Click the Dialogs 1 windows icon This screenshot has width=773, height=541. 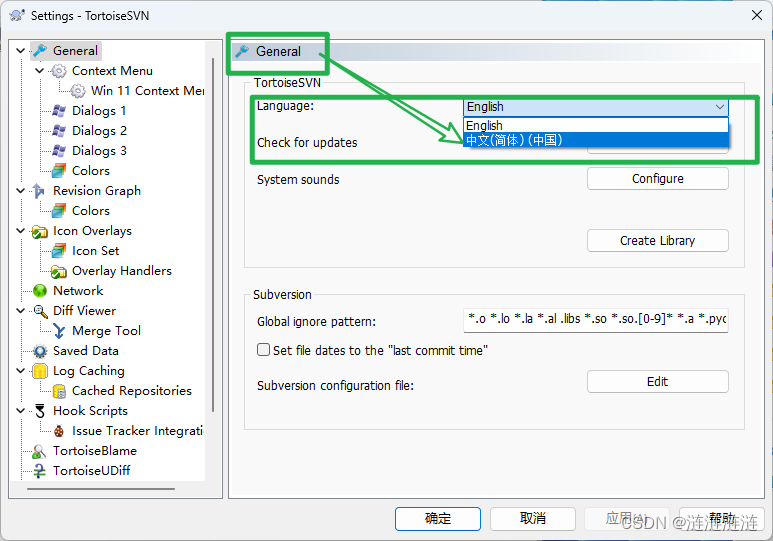tap(59, 110)
